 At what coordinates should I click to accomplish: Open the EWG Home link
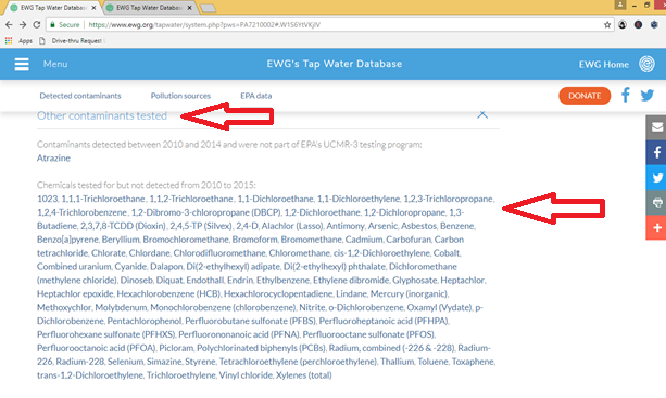click(604, 64)
